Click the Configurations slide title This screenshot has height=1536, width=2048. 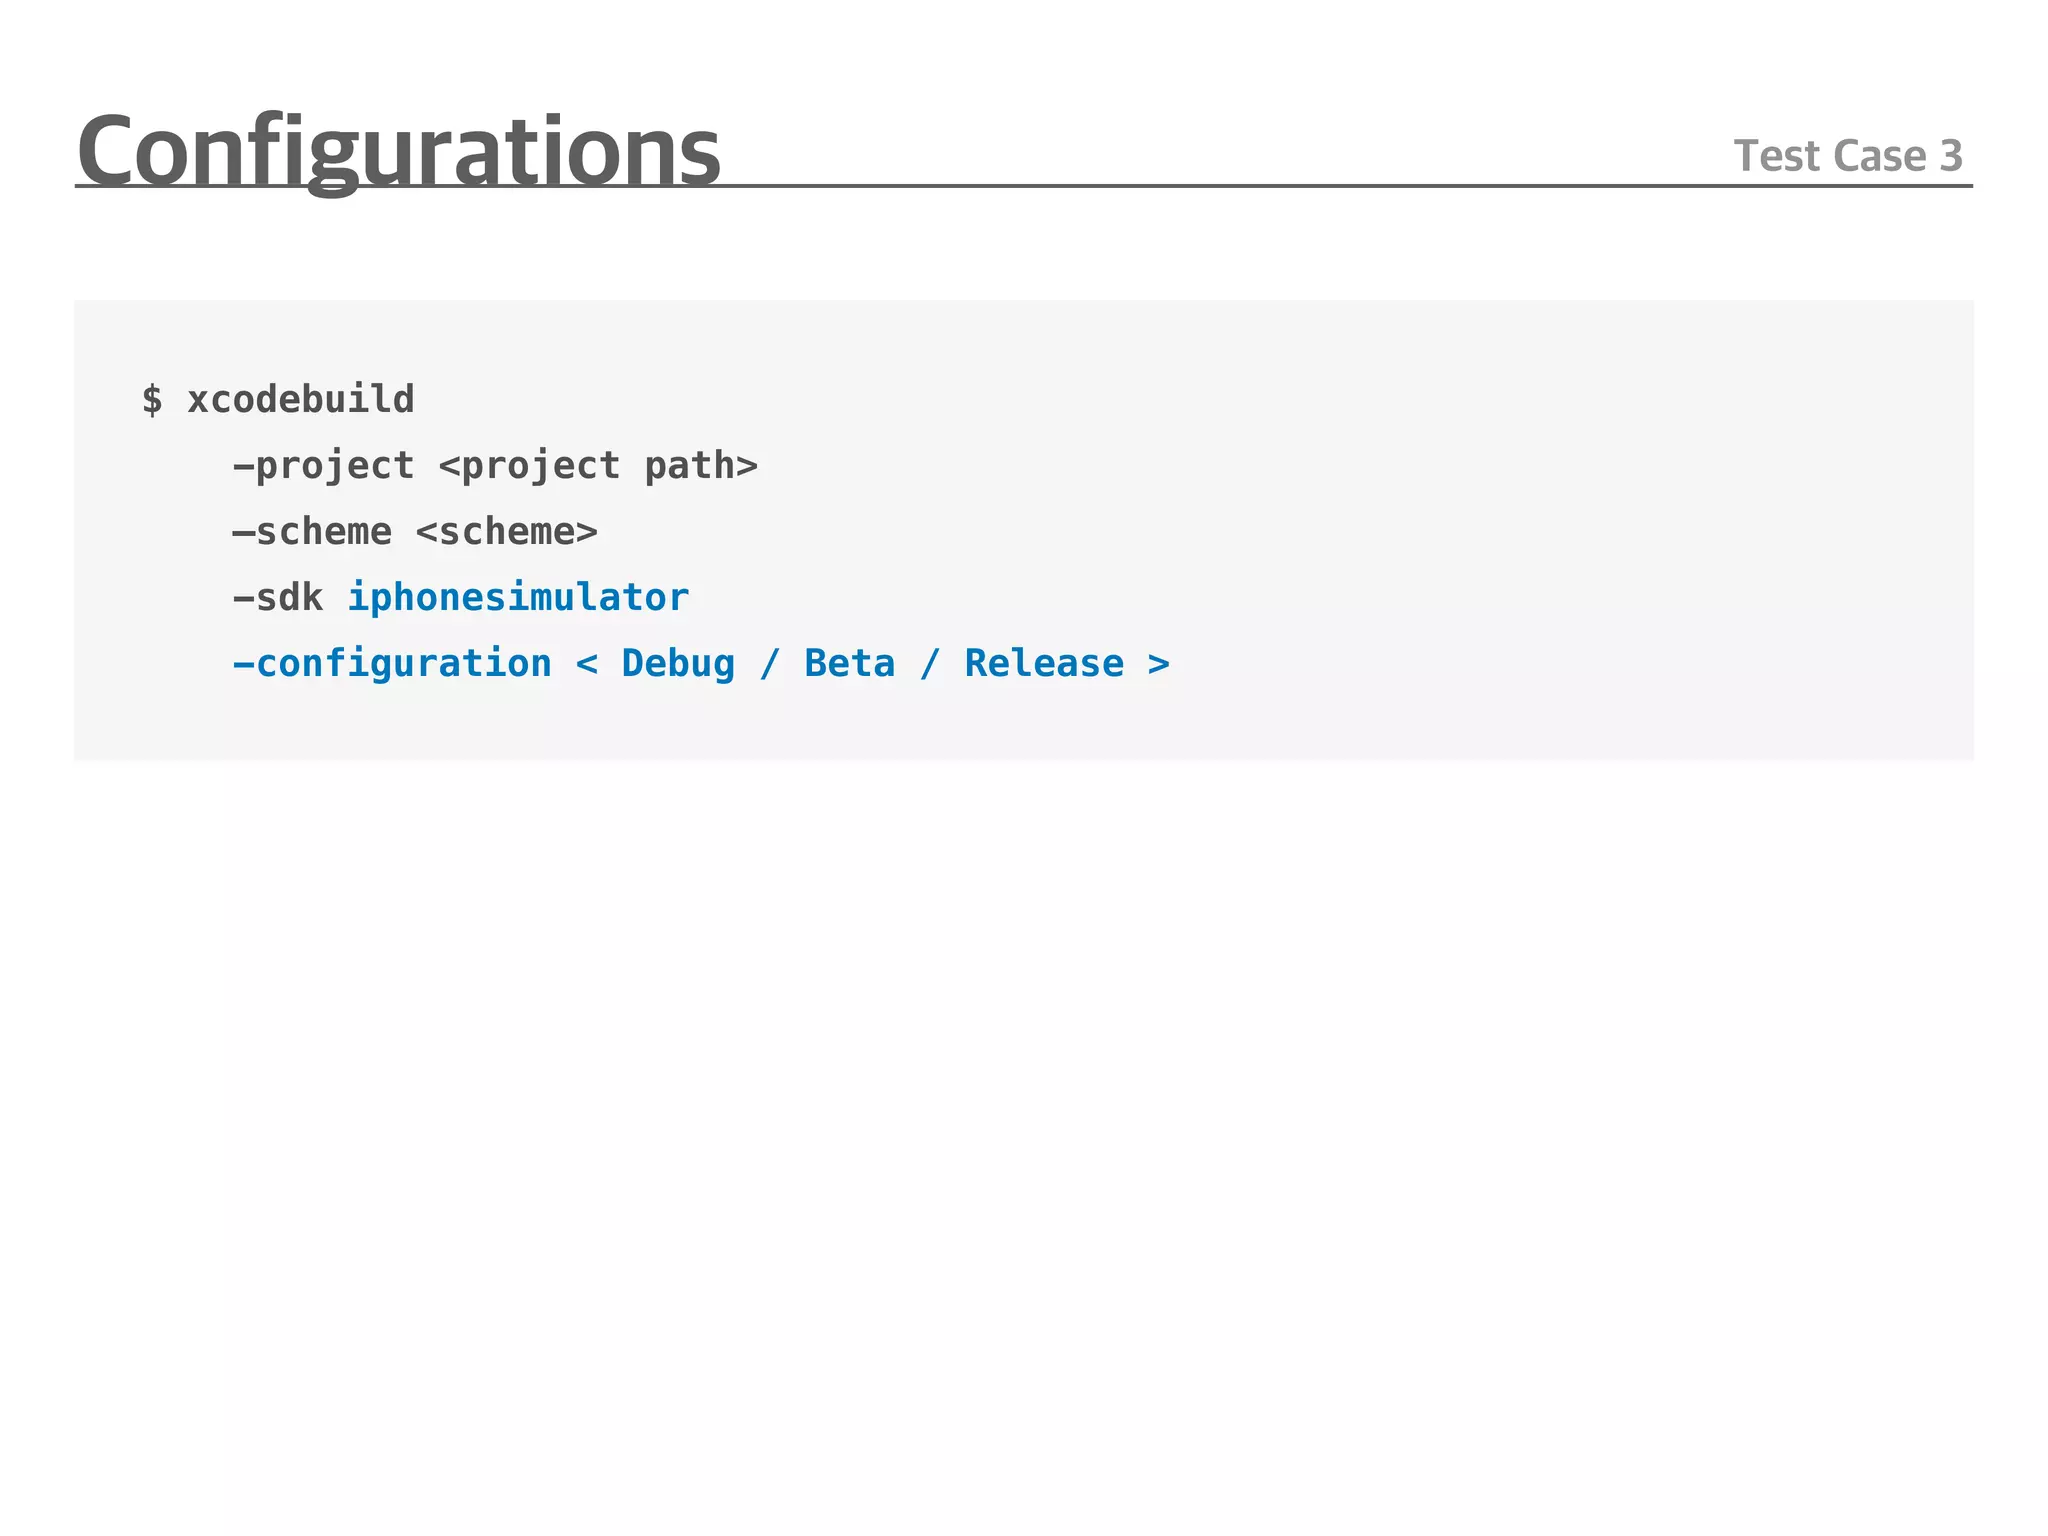click(398, 150)
